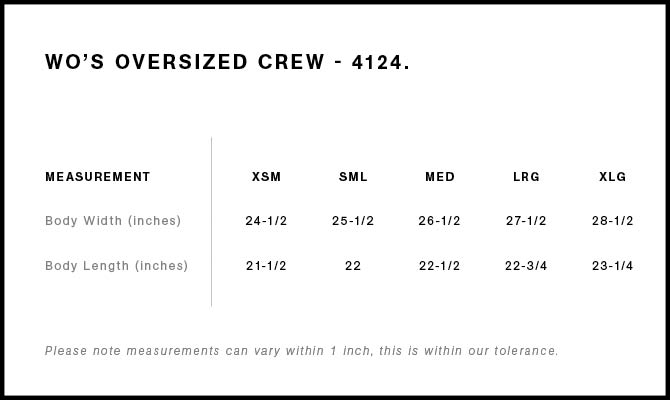Viewport: 670px width, 400px height.
Task: Select XSM body length value 21-1/2
Action: click(x=266, y=266)
